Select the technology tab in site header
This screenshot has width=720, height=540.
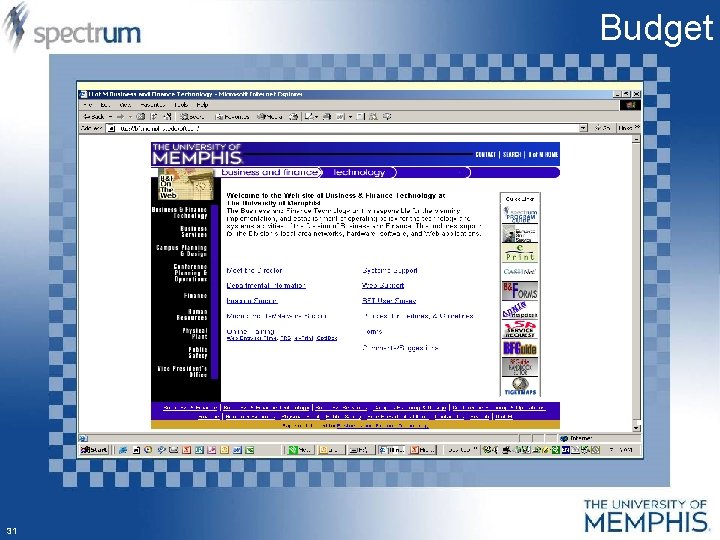tap(359, 172)
